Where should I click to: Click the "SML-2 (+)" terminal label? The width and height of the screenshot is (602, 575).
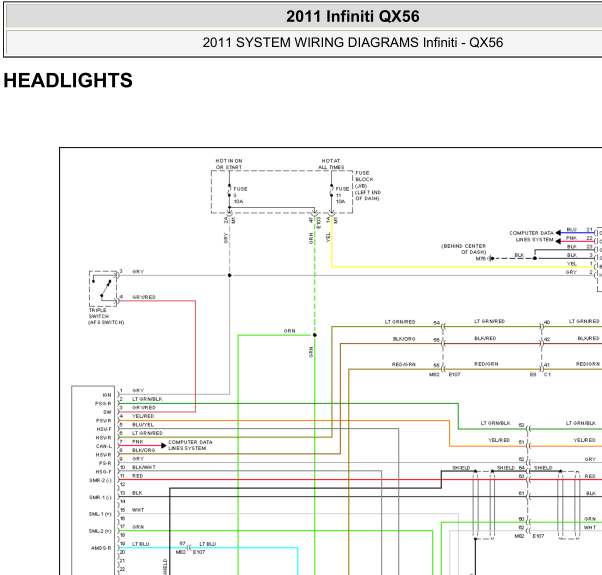[x=100, y=531]
